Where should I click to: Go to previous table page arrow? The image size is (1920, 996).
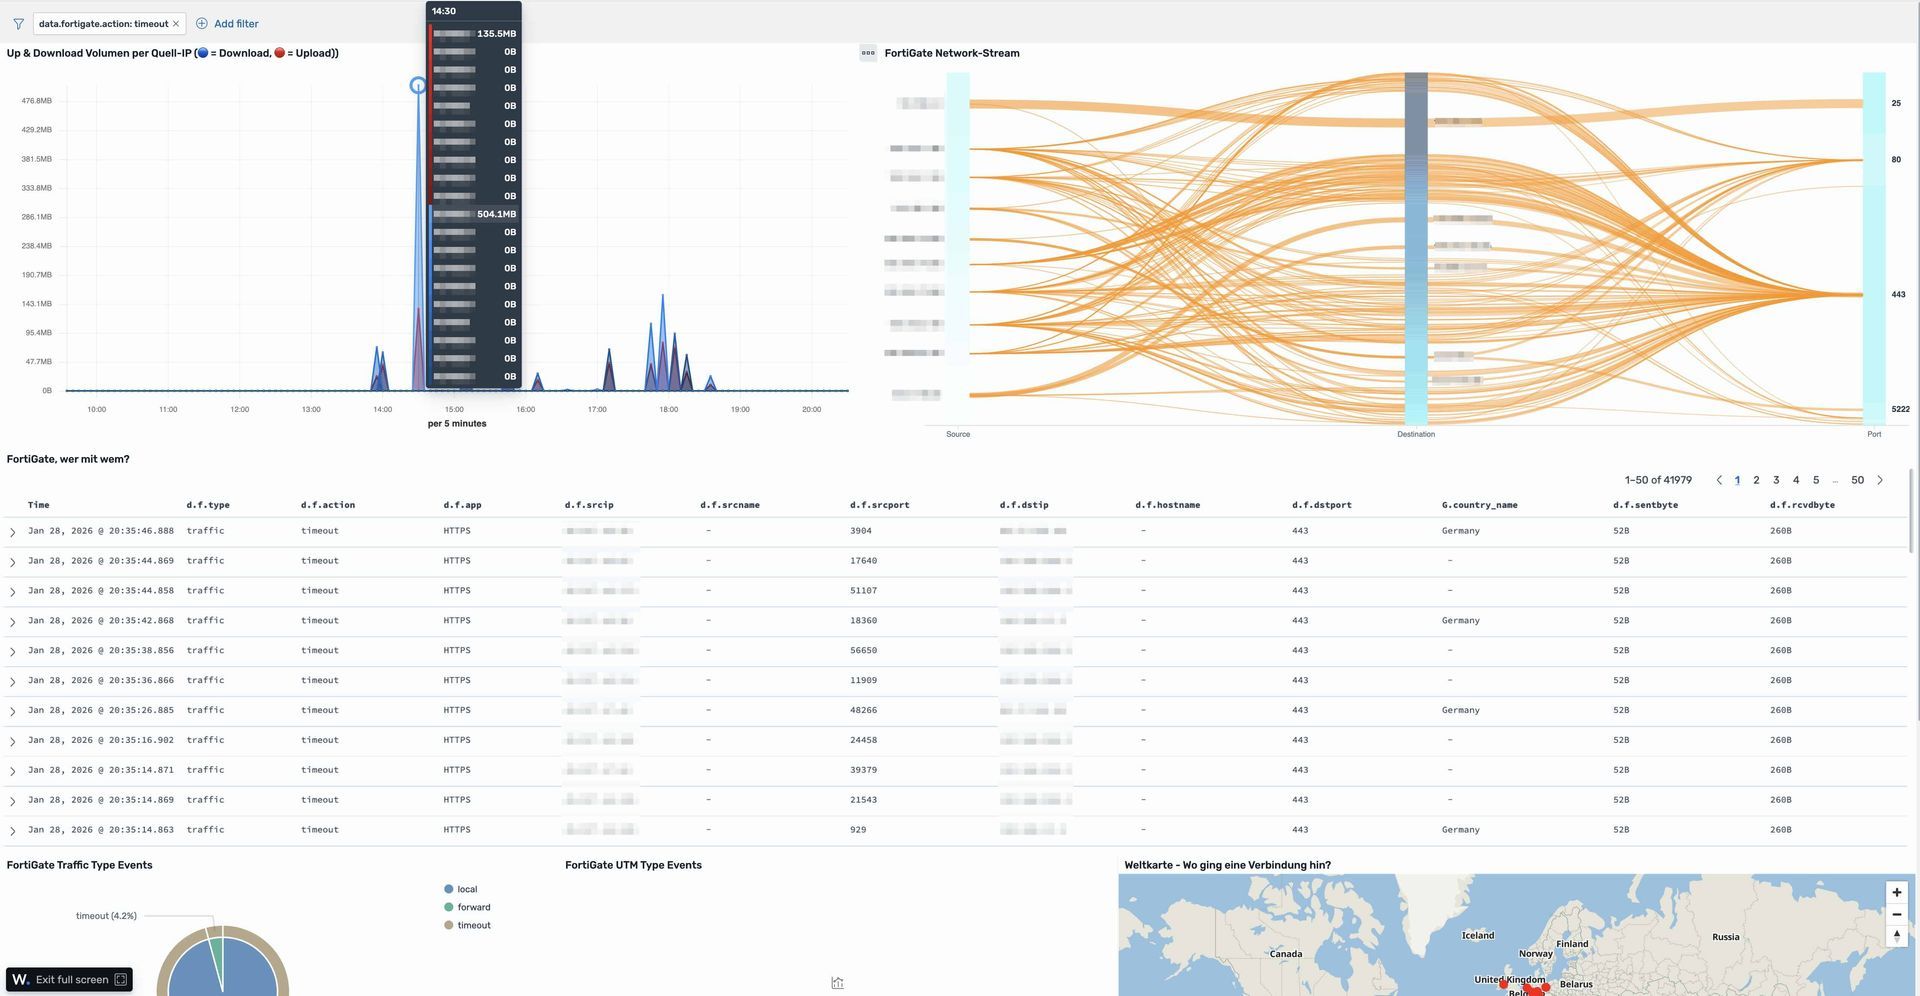point(1719,480)
